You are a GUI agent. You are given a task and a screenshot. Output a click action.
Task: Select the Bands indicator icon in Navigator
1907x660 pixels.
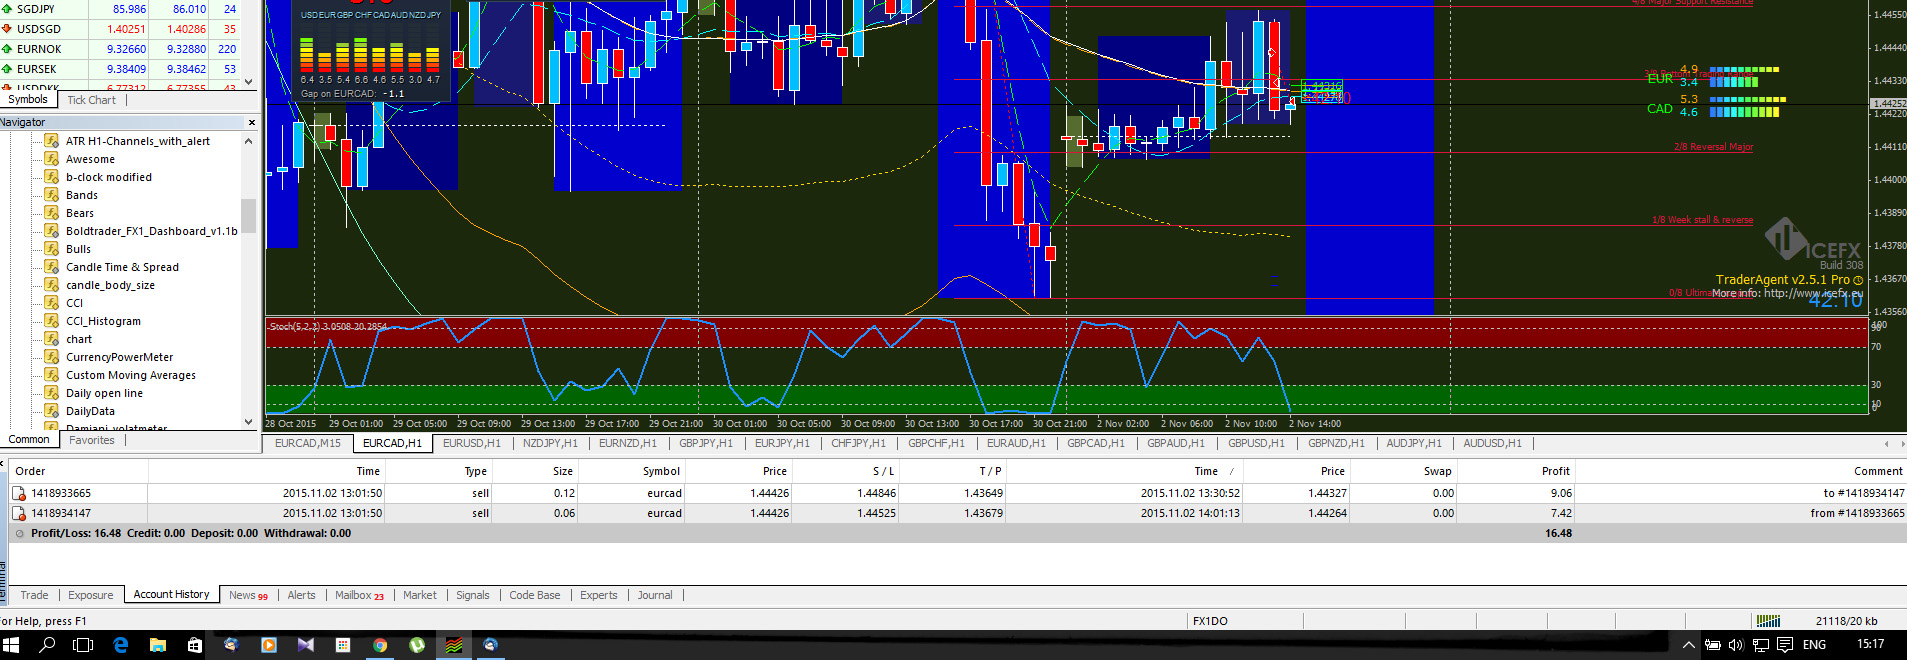pos(52,195)
